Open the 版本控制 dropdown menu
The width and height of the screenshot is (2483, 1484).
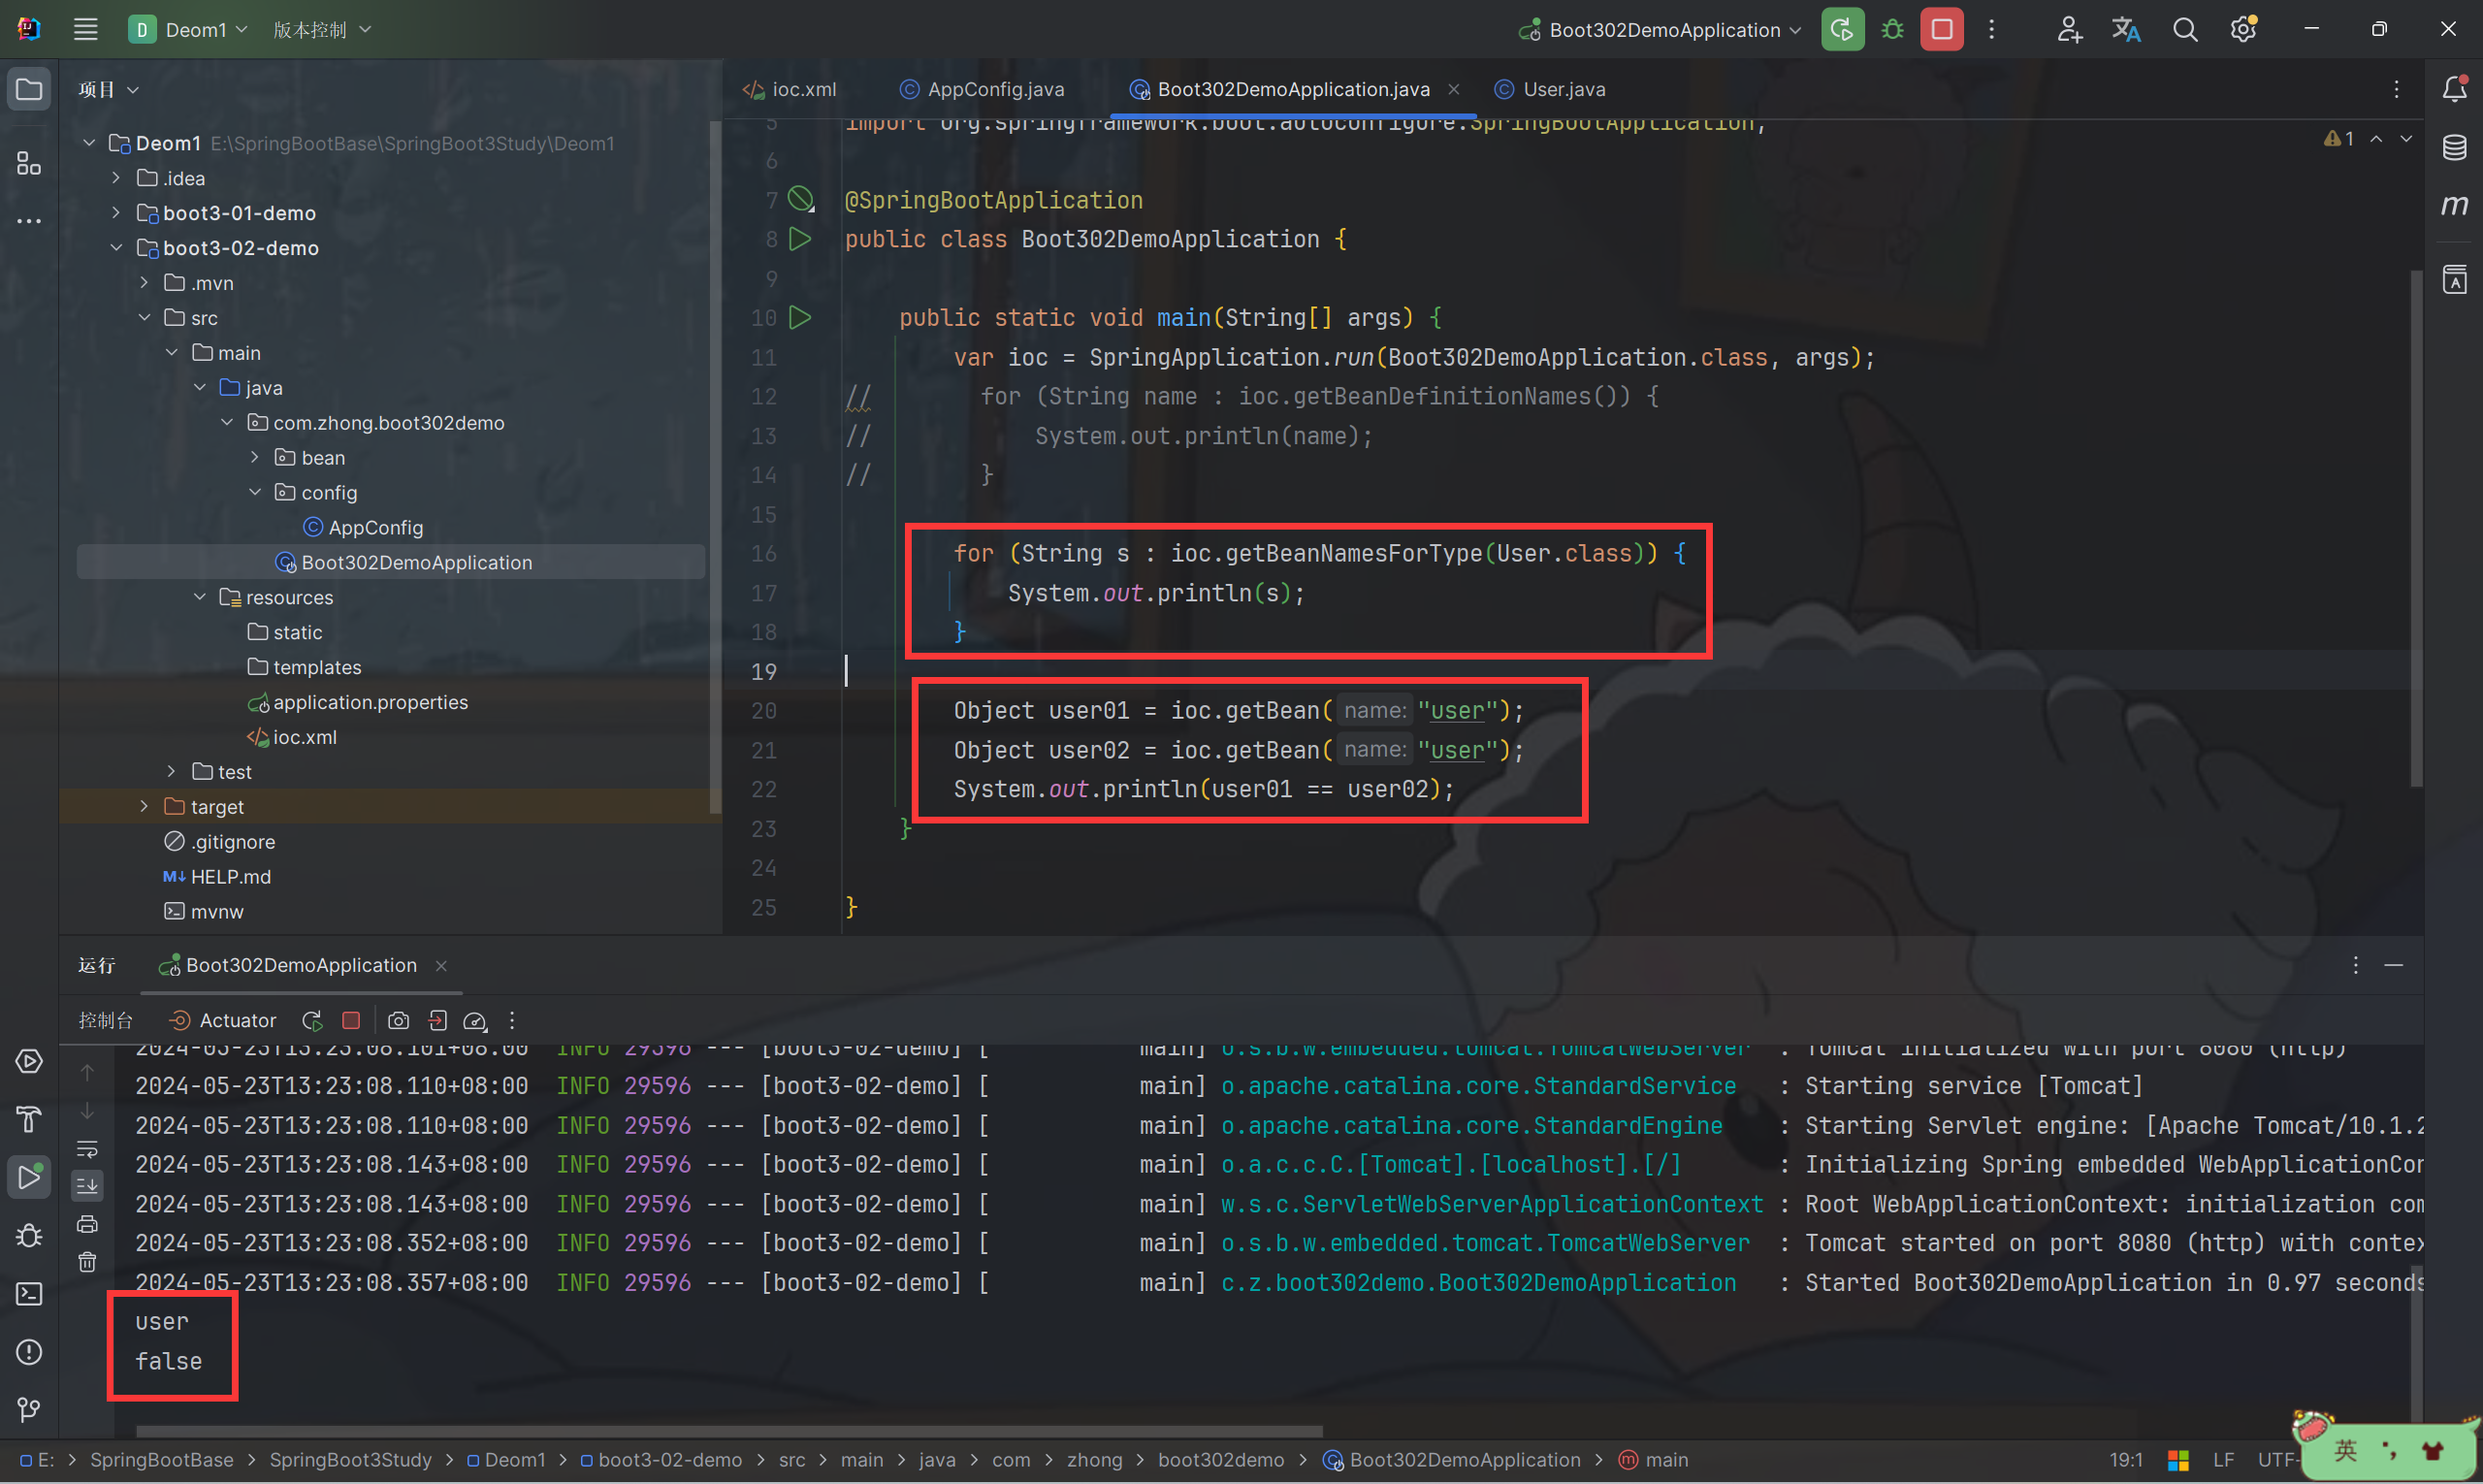[x=322, y=30]
